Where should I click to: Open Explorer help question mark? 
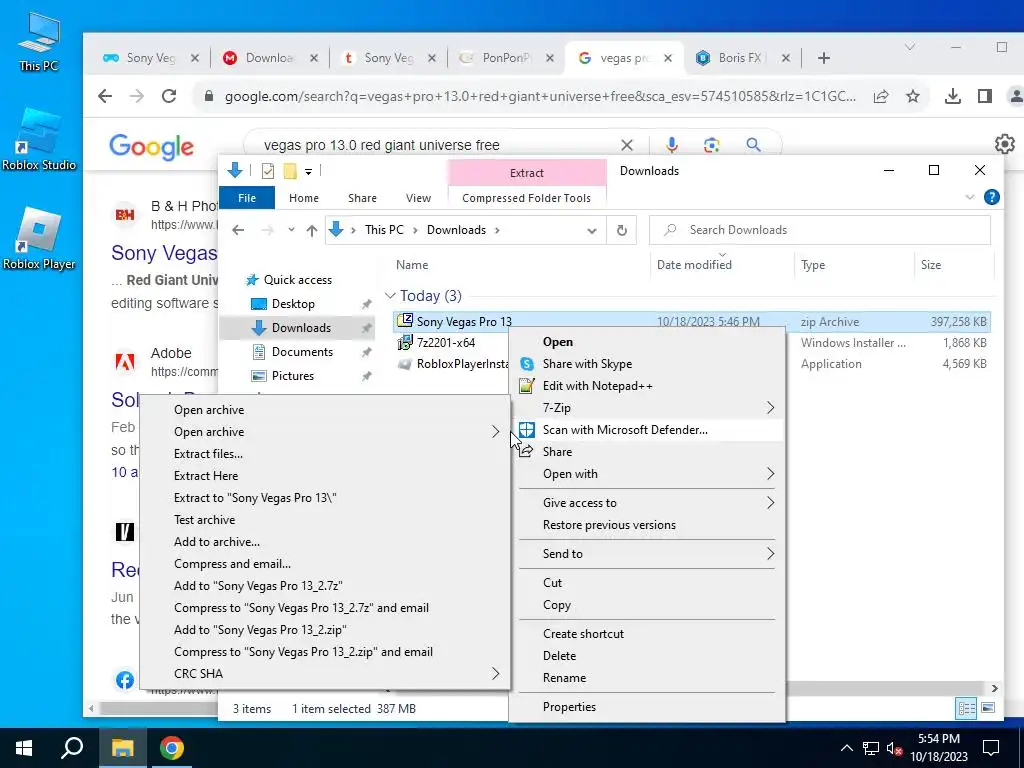pyautogui.click(x=991, y=197)
